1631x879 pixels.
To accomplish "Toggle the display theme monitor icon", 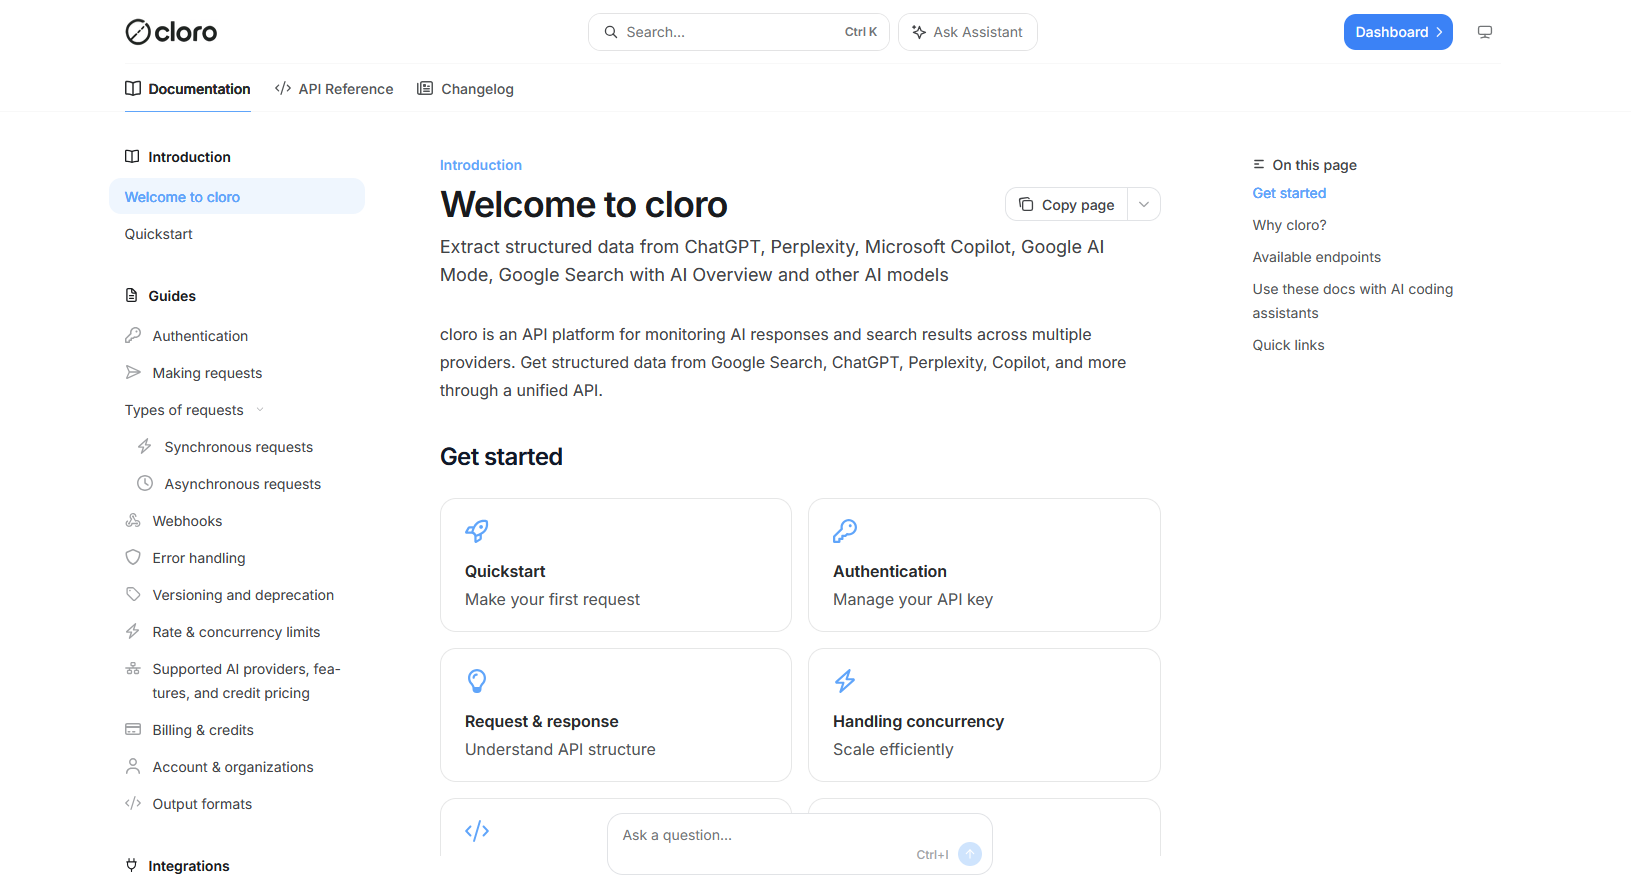I will pos(1485,32).
